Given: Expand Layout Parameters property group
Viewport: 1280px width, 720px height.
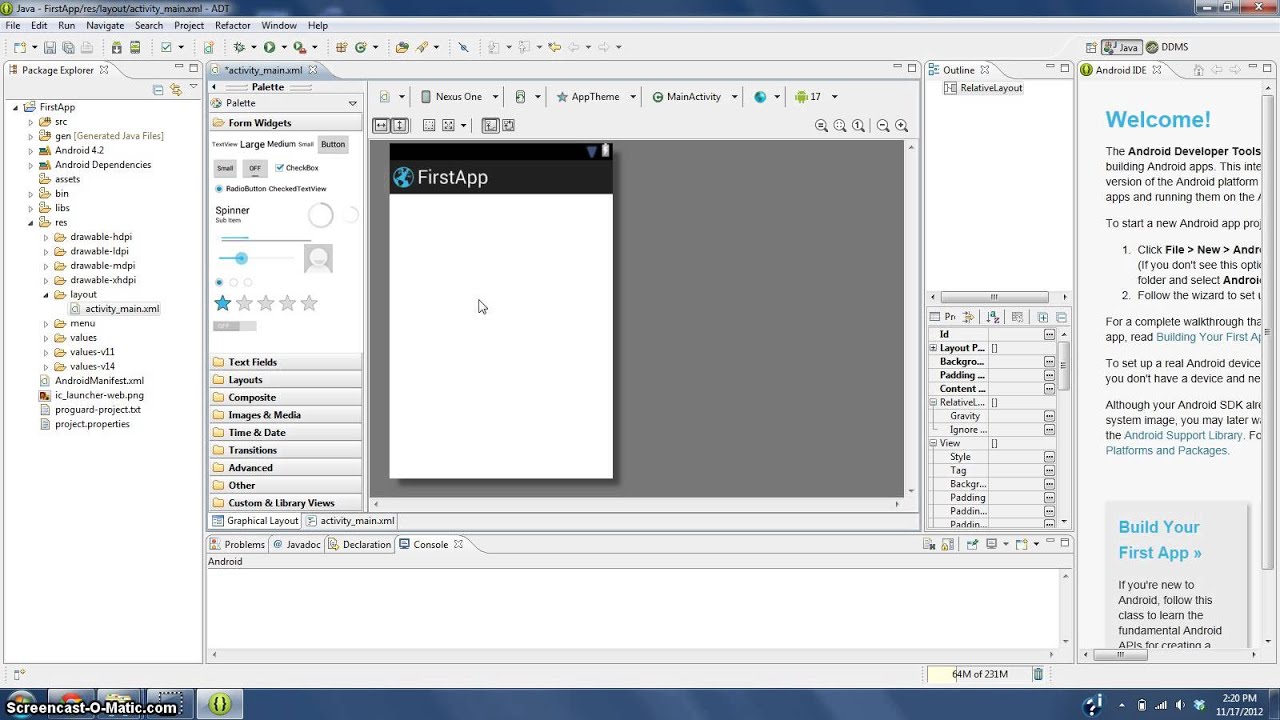Looking at the screenshot, I should pyautogui.click(x=933, y=348).
